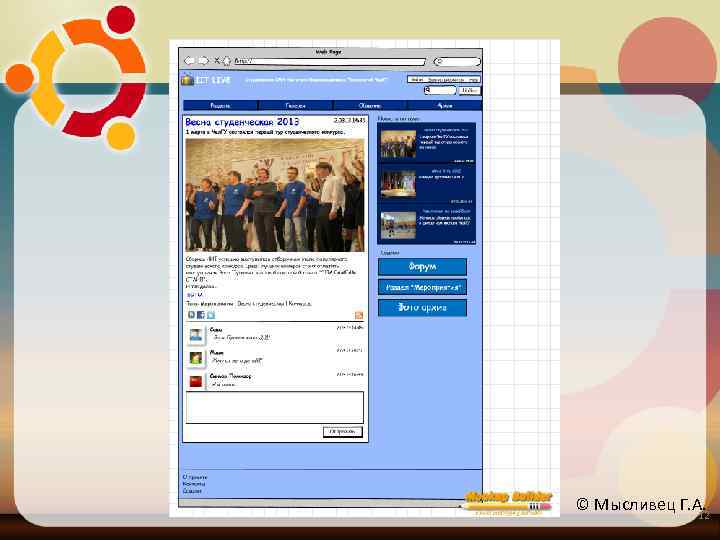720x540 pixels.
Task: Click the browser forward arrow
Action: pos(203,61)
